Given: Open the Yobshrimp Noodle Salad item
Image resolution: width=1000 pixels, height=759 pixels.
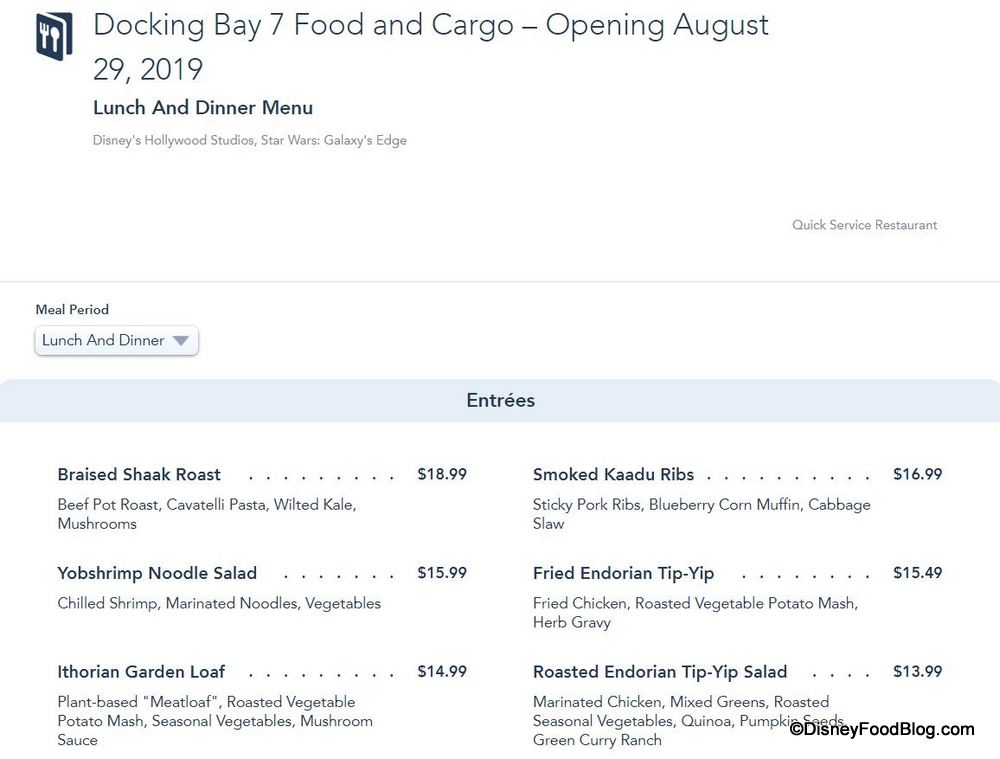Looking at the screenshot, I should tap(157, 573).
